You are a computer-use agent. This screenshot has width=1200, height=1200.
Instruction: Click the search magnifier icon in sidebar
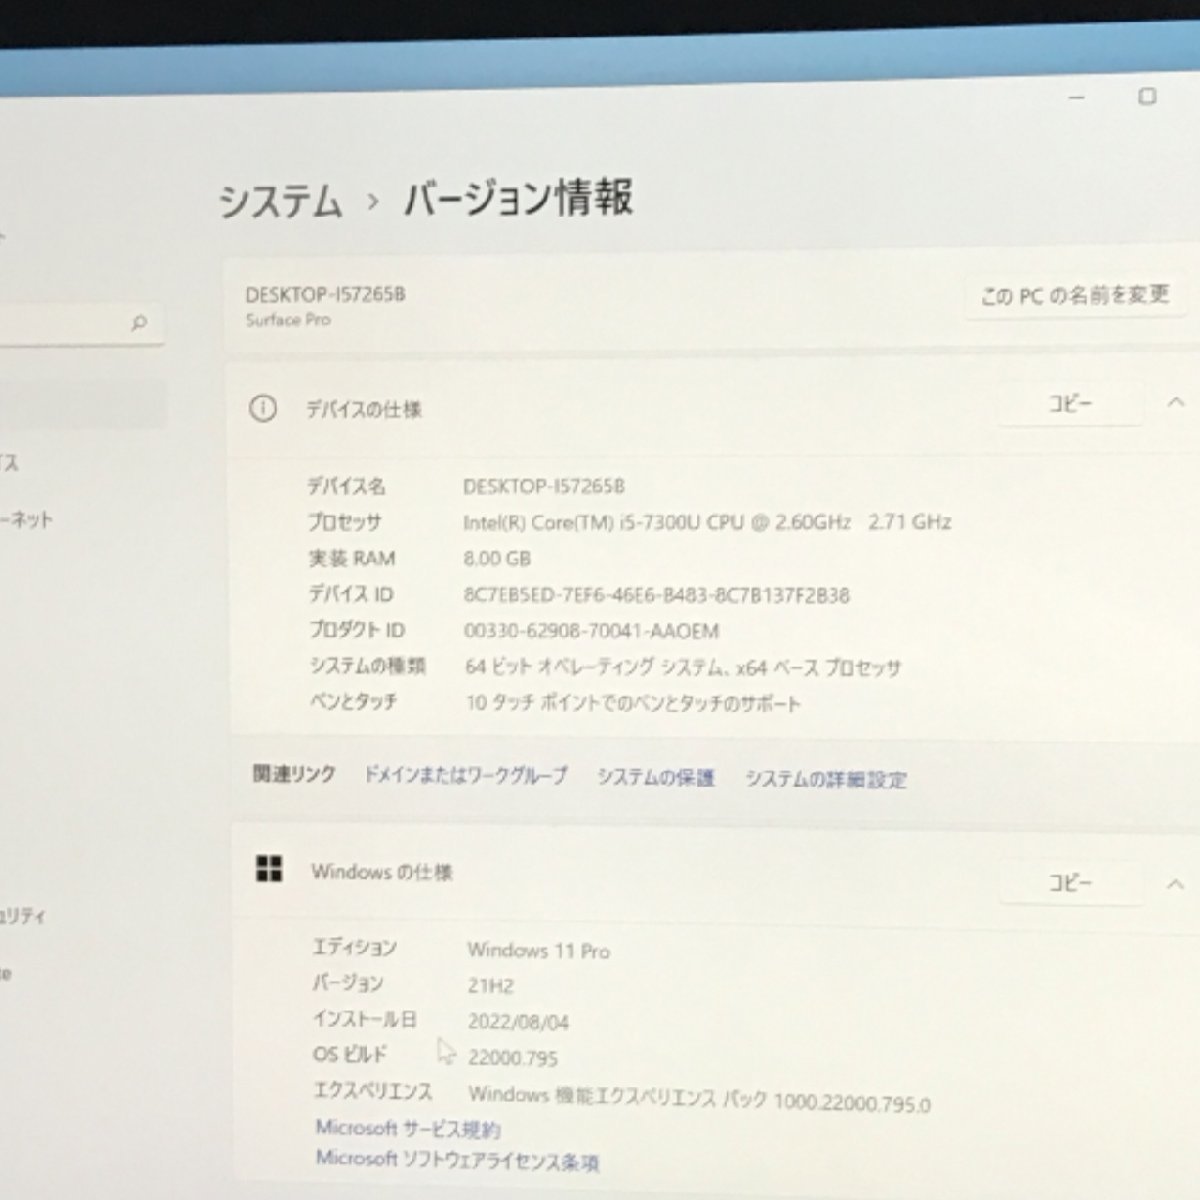click(x=139, y=322)
